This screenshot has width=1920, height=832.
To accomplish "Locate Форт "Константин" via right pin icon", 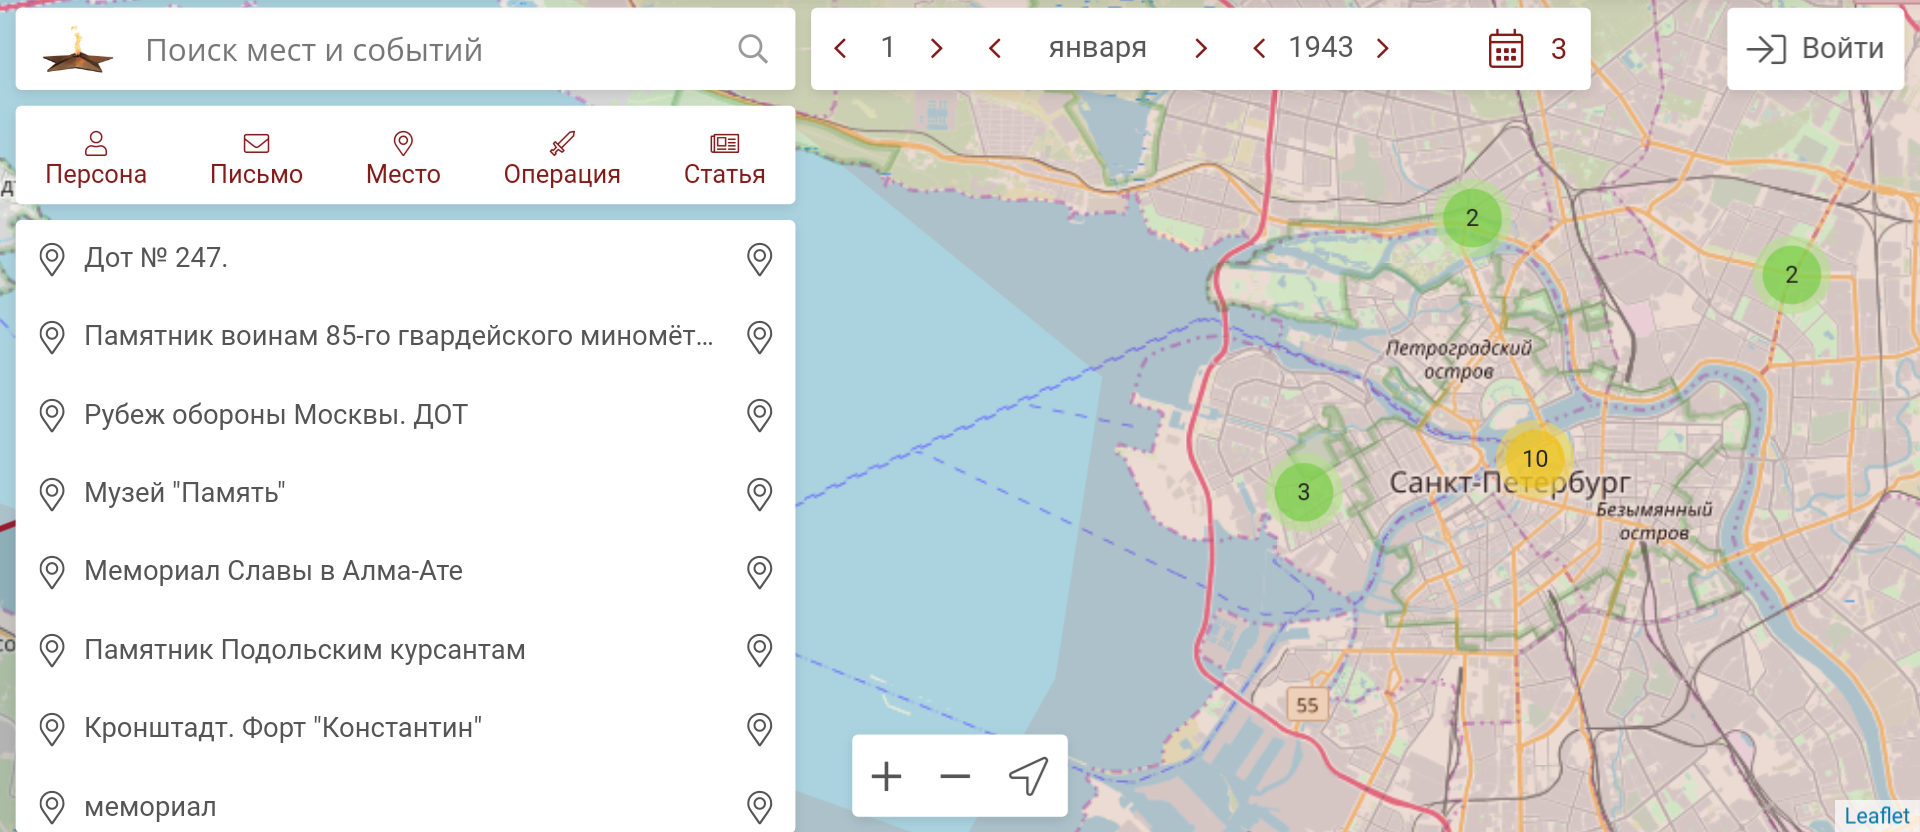I will [x=760, y=729].
